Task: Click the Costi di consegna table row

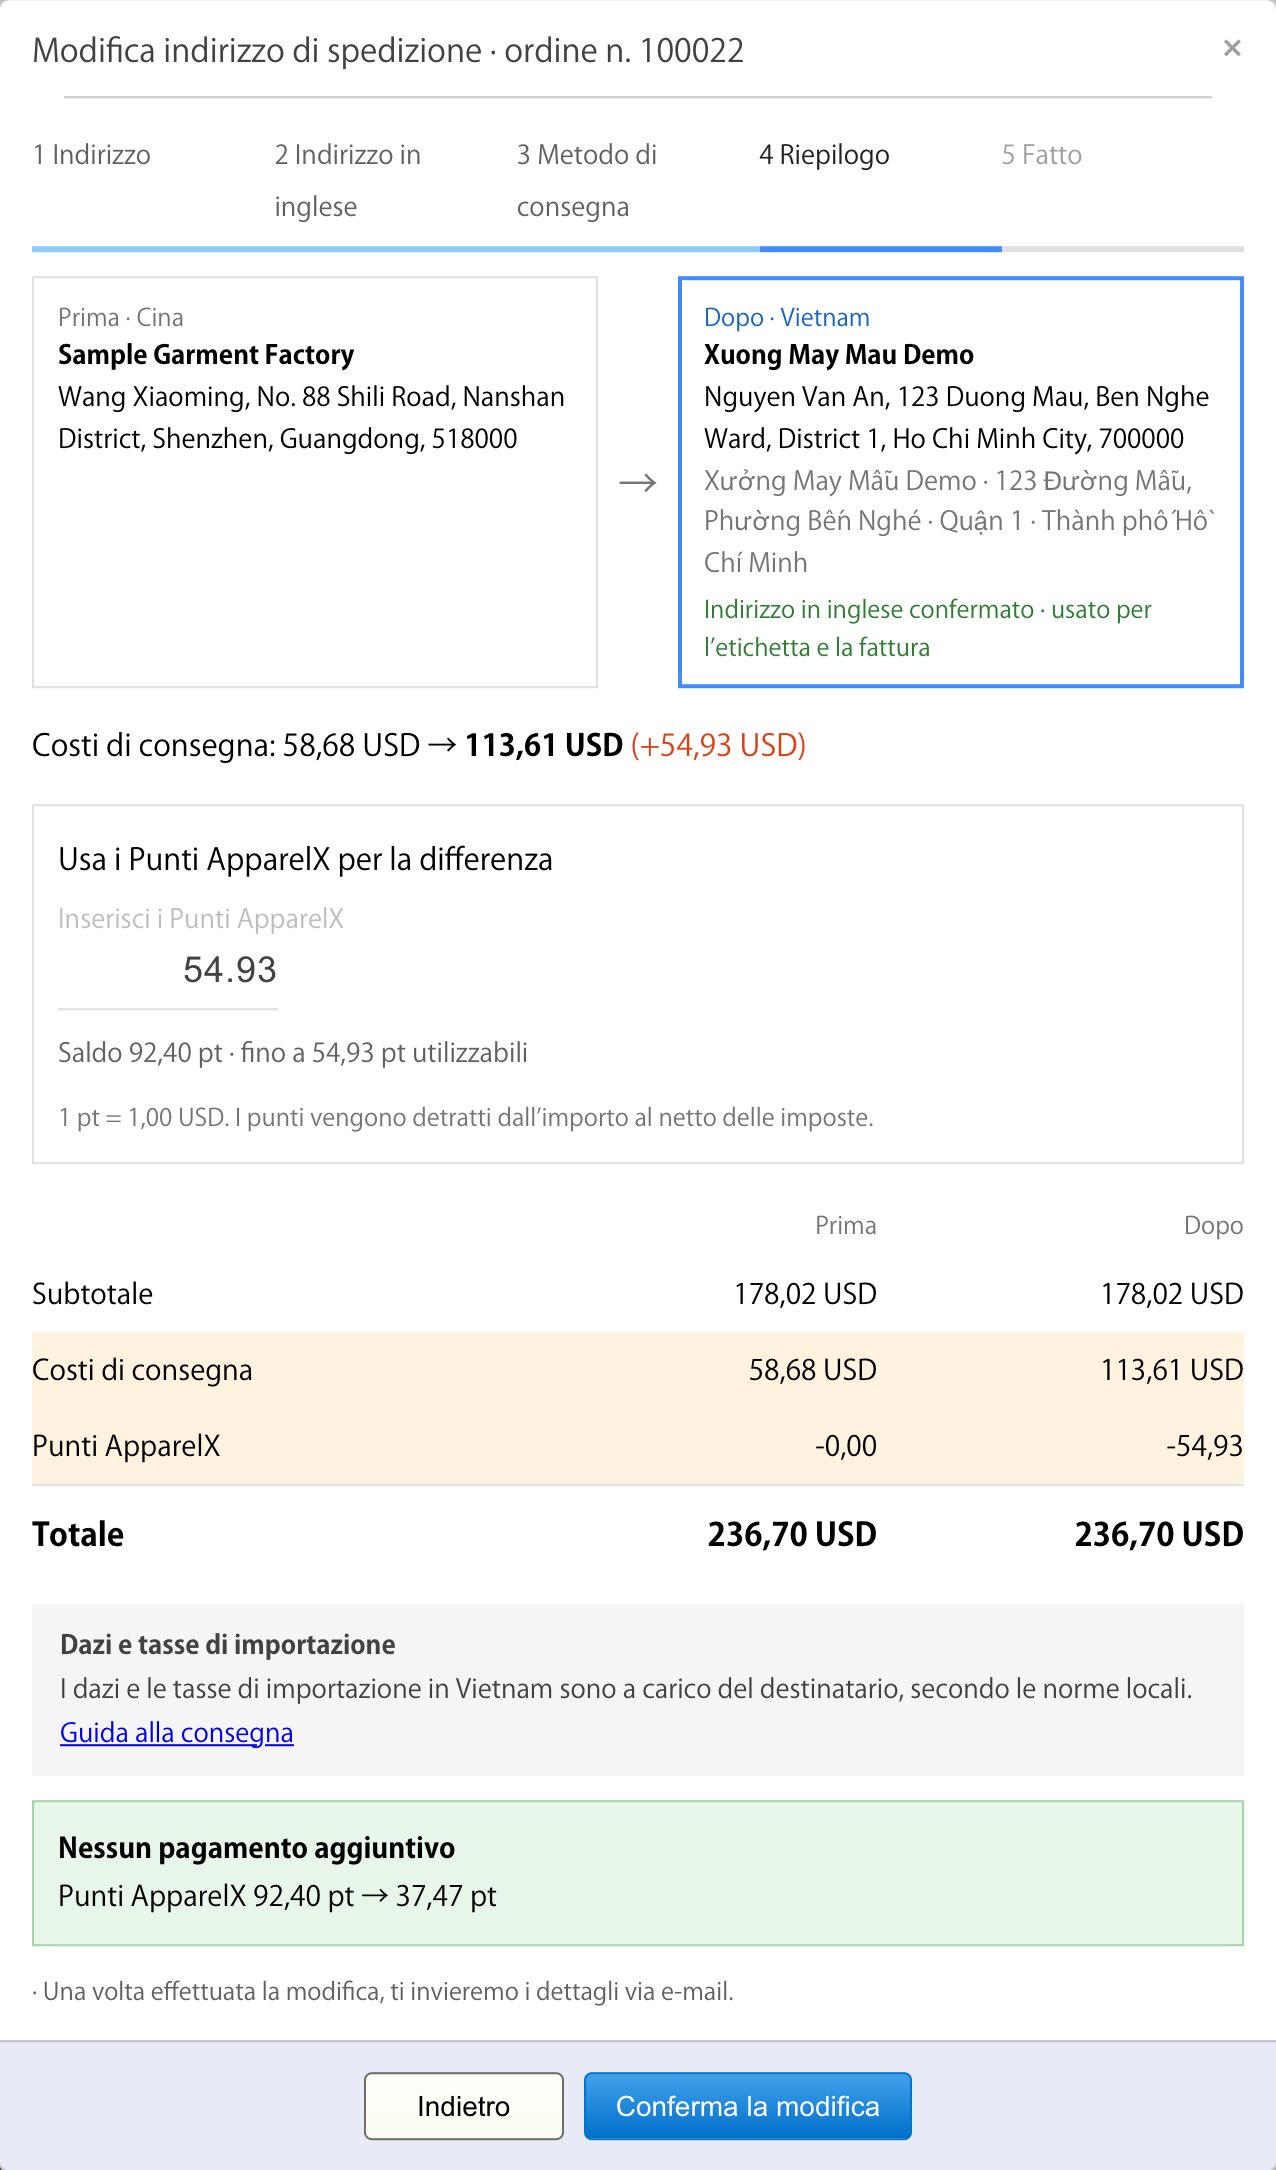Action: pyautogui.click(x=638, y=1370)
